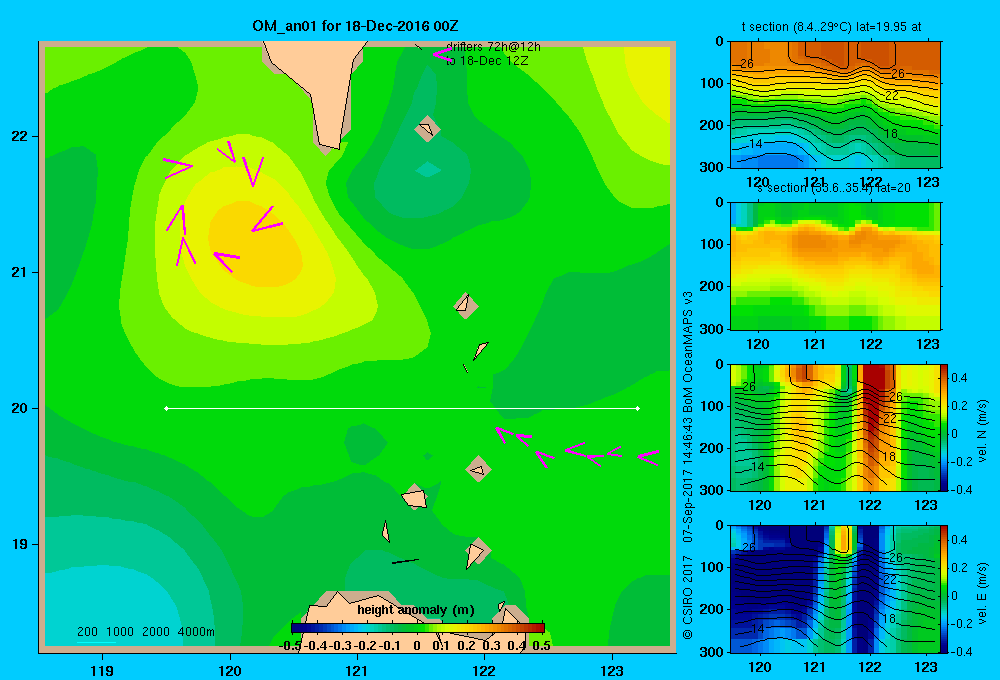Viewport: 1000px width, 680px height.
Task: Click the '-0.4' tick on vel. N color bar
Action: pyautogui.click(x=961, y=490)
